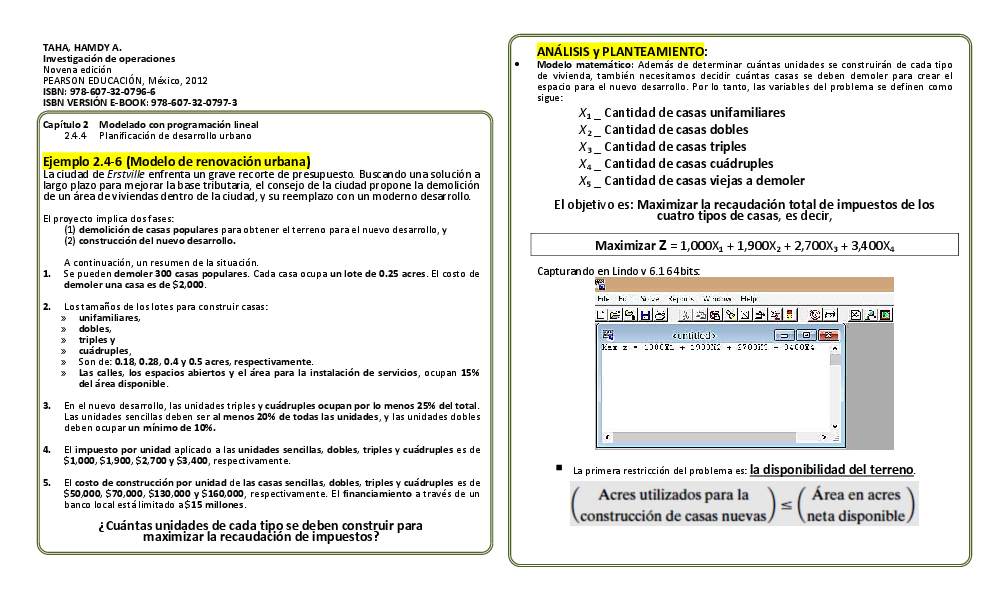Click the down arrow of the vertical scrollbar
This screenshot has height=612, width=995.
pyautogui.click(x=836, y=427)
